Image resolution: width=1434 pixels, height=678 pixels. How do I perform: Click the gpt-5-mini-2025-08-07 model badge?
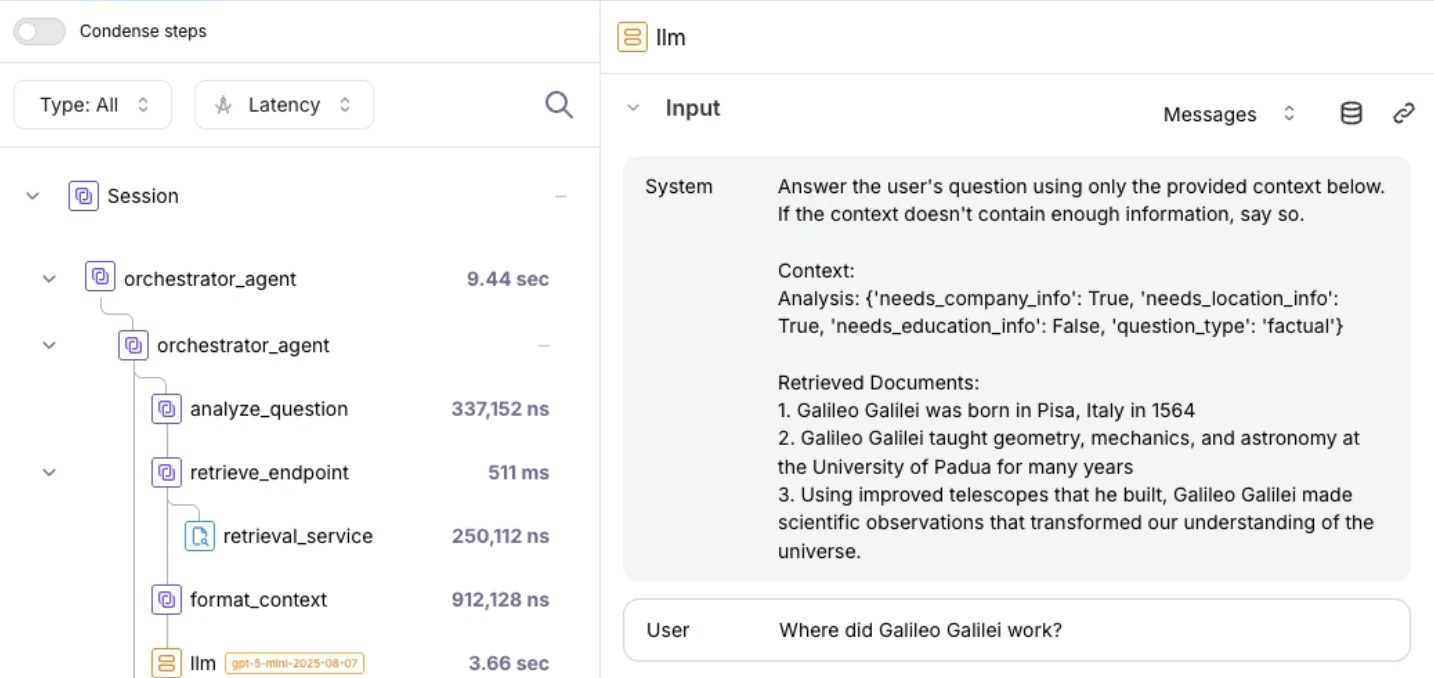coord(294,663)
